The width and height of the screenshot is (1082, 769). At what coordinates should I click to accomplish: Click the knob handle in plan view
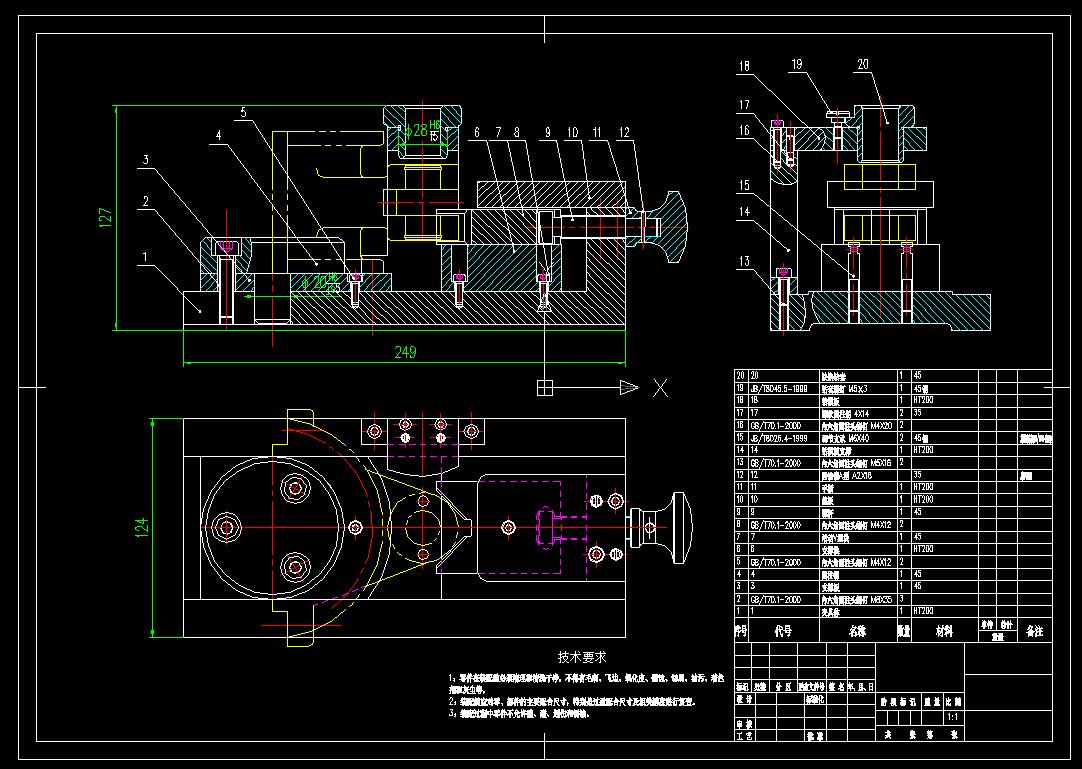[x=662, y=527]
